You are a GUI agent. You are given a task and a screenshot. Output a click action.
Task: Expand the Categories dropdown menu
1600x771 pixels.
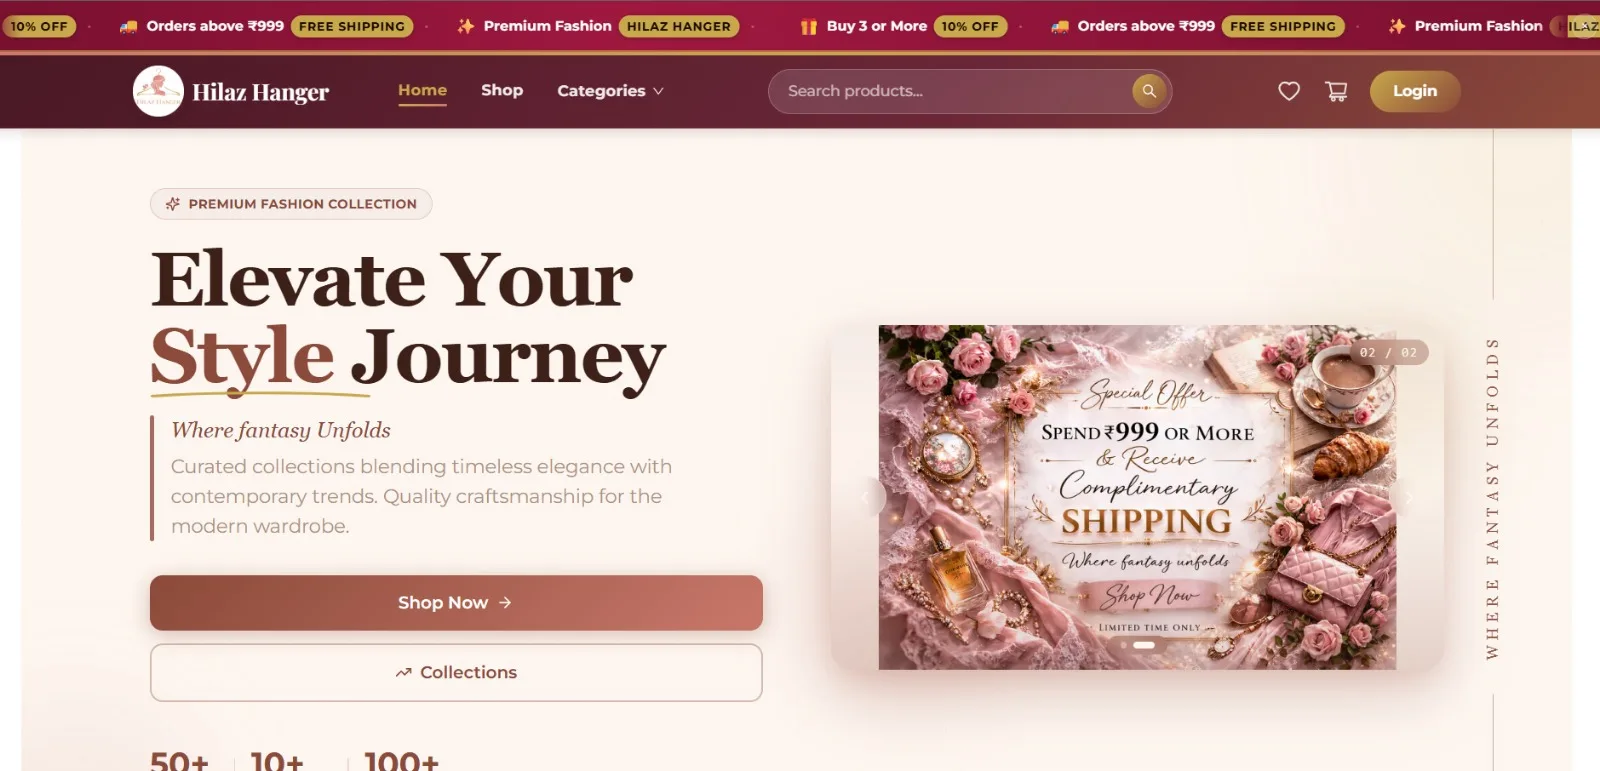[610, 91]
